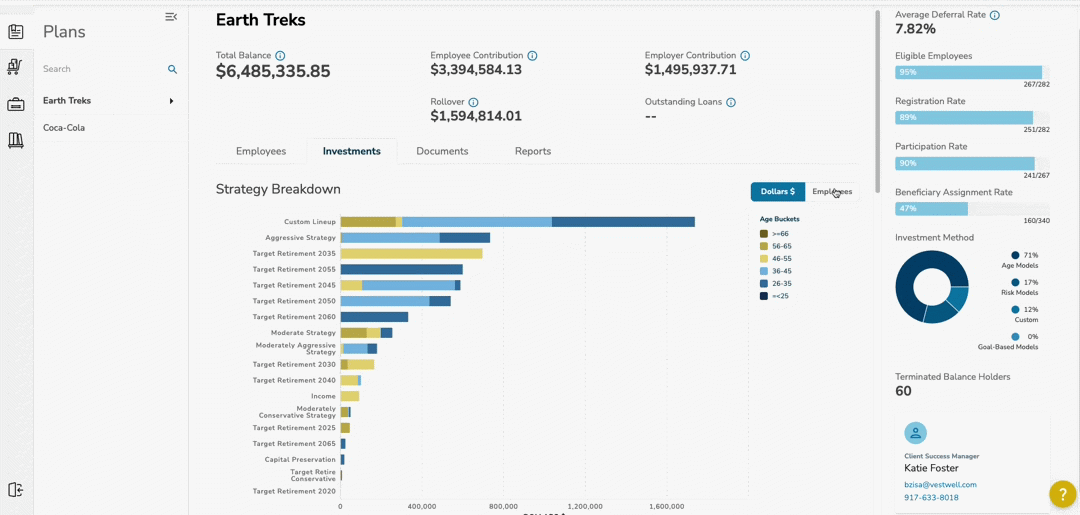The height and width of the screenshot is (515, 1080).
Task: Click the Strategy Breakdown heading
Action: [x=278, y=189]
